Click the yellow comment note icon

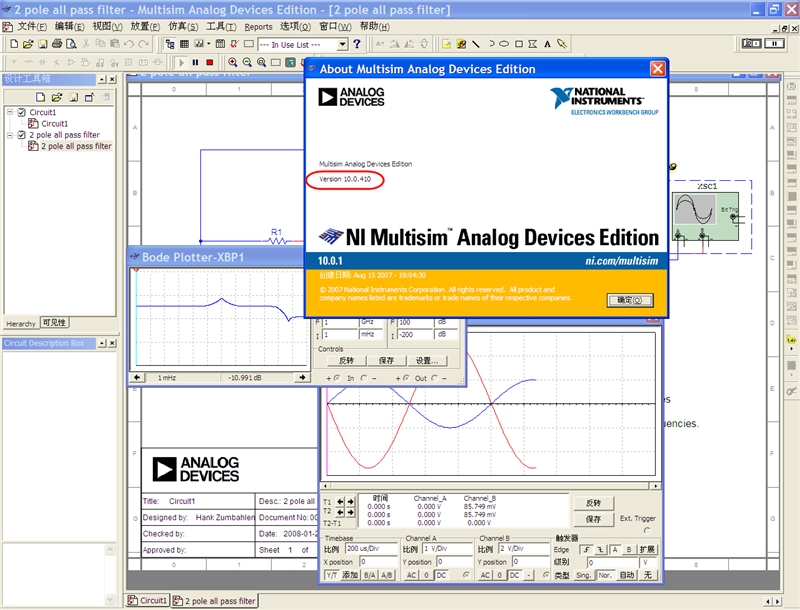click(446, 44)
